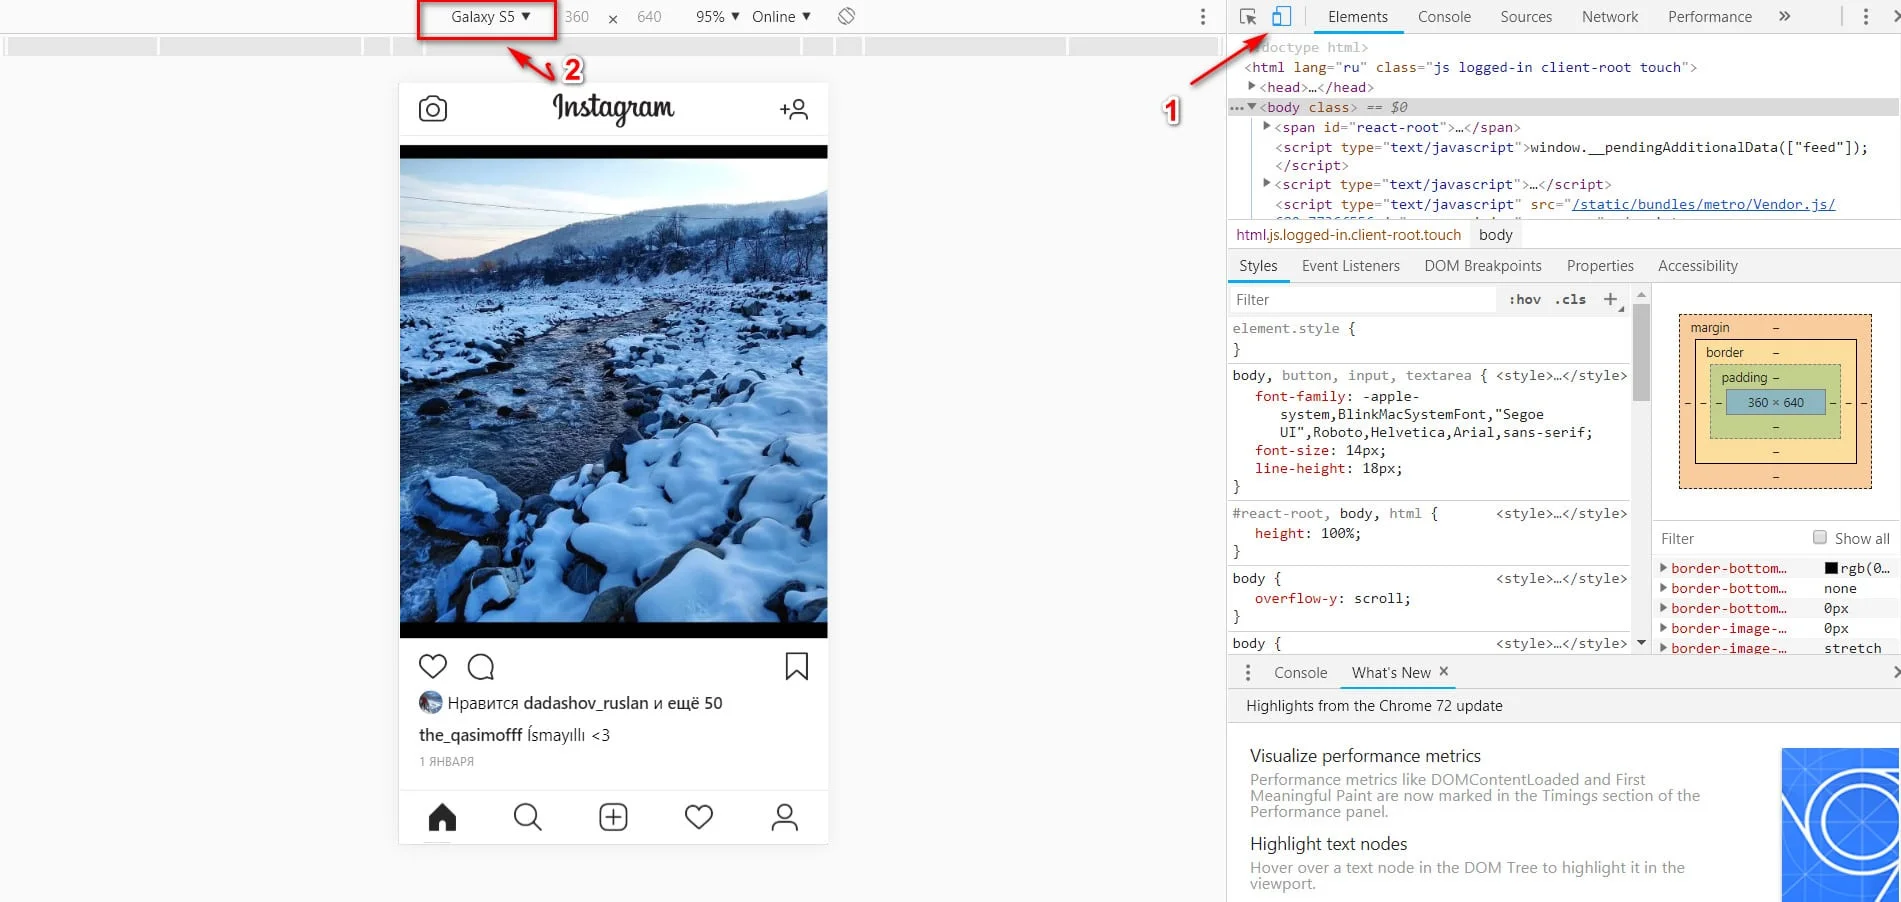Toggle the Show all checkbox
Image resolution: width=1901 pixels, height=902 pixels.
[1819, 537]
